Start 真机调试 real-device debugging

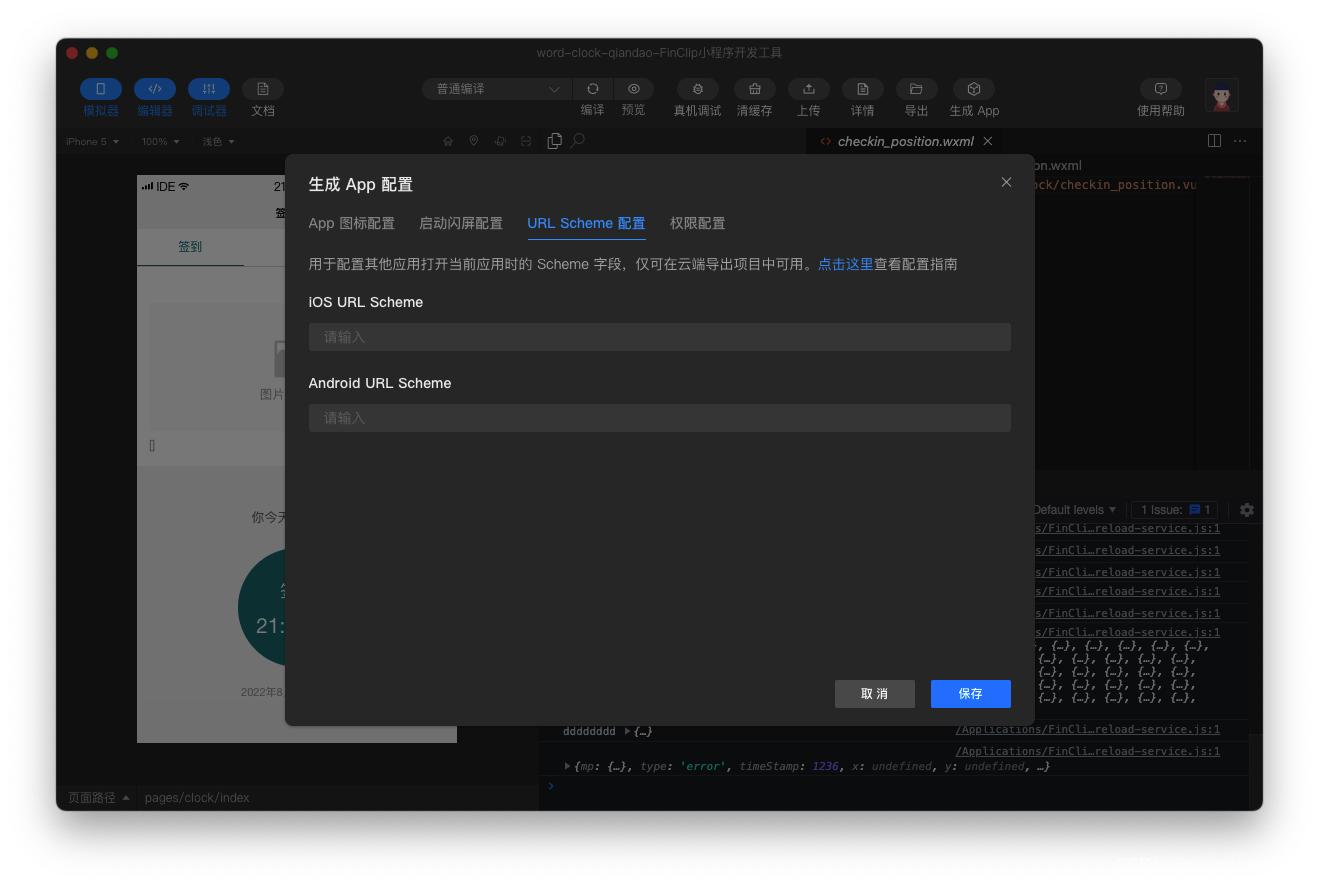(x=697, y=89)
